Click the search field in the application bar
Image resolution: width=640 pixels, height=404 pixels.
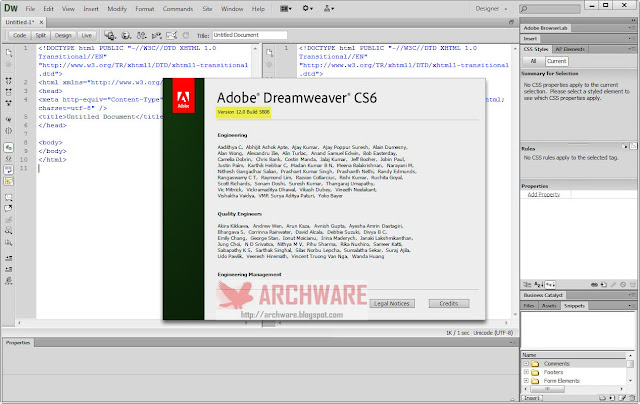pos(549,9)
